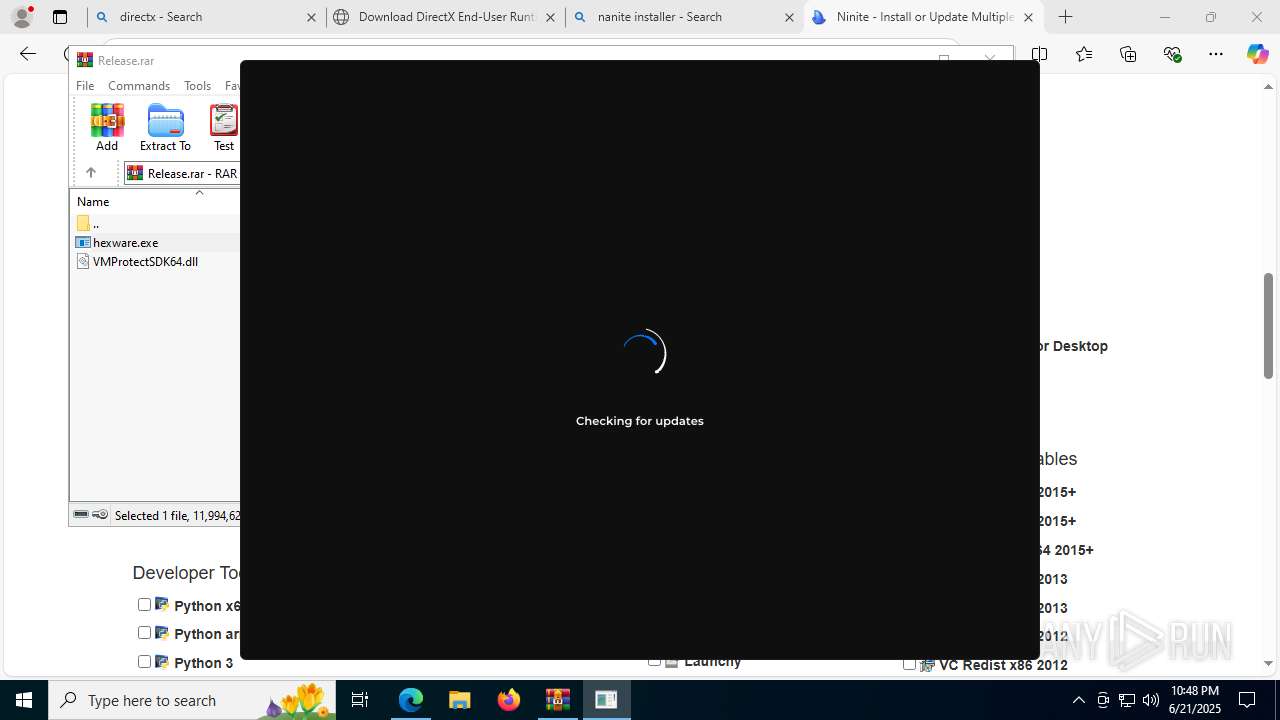Click the active app icon on taskbar
1280x720 pixels.
(606, 700)
